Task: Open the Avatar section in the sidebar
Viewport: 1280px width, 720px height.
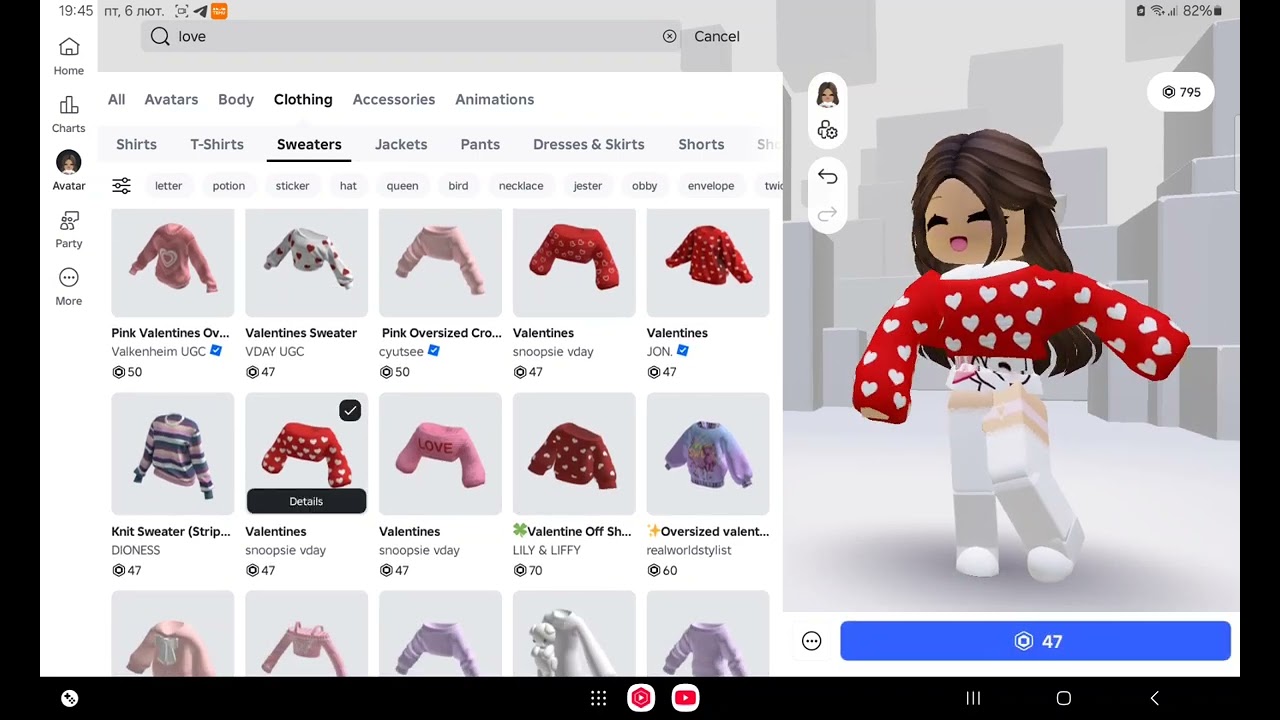Action: [x=69, y=171]
